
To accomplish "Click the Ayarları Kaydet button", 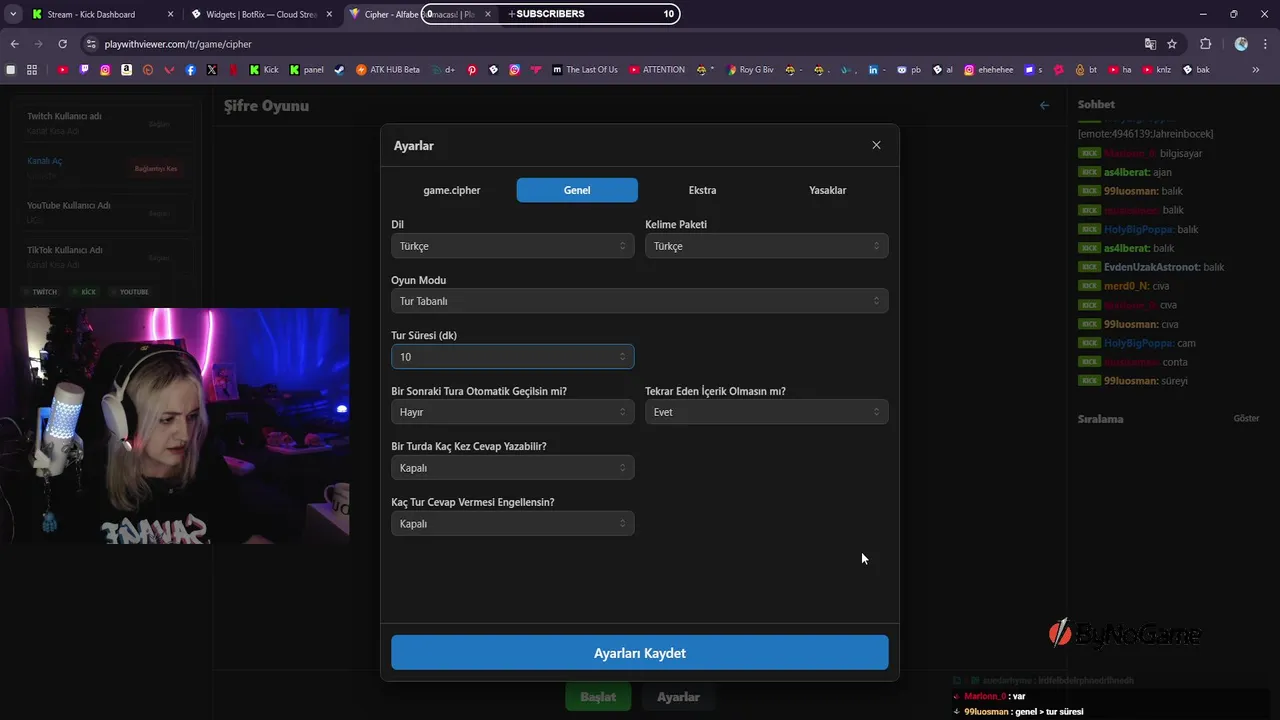I will pyautogui.click(x=639, y=653).
